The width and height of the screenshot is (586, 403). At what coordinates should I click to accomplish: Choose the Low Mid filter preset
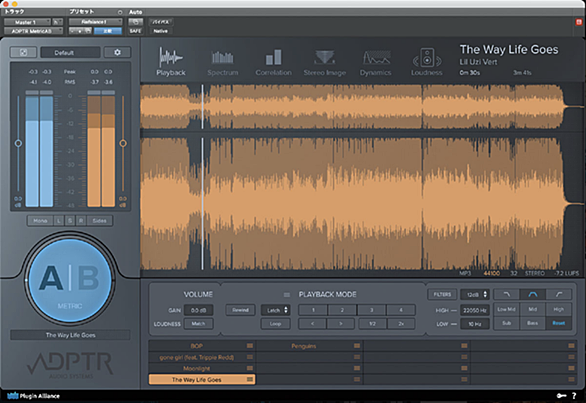click(506, 310)
